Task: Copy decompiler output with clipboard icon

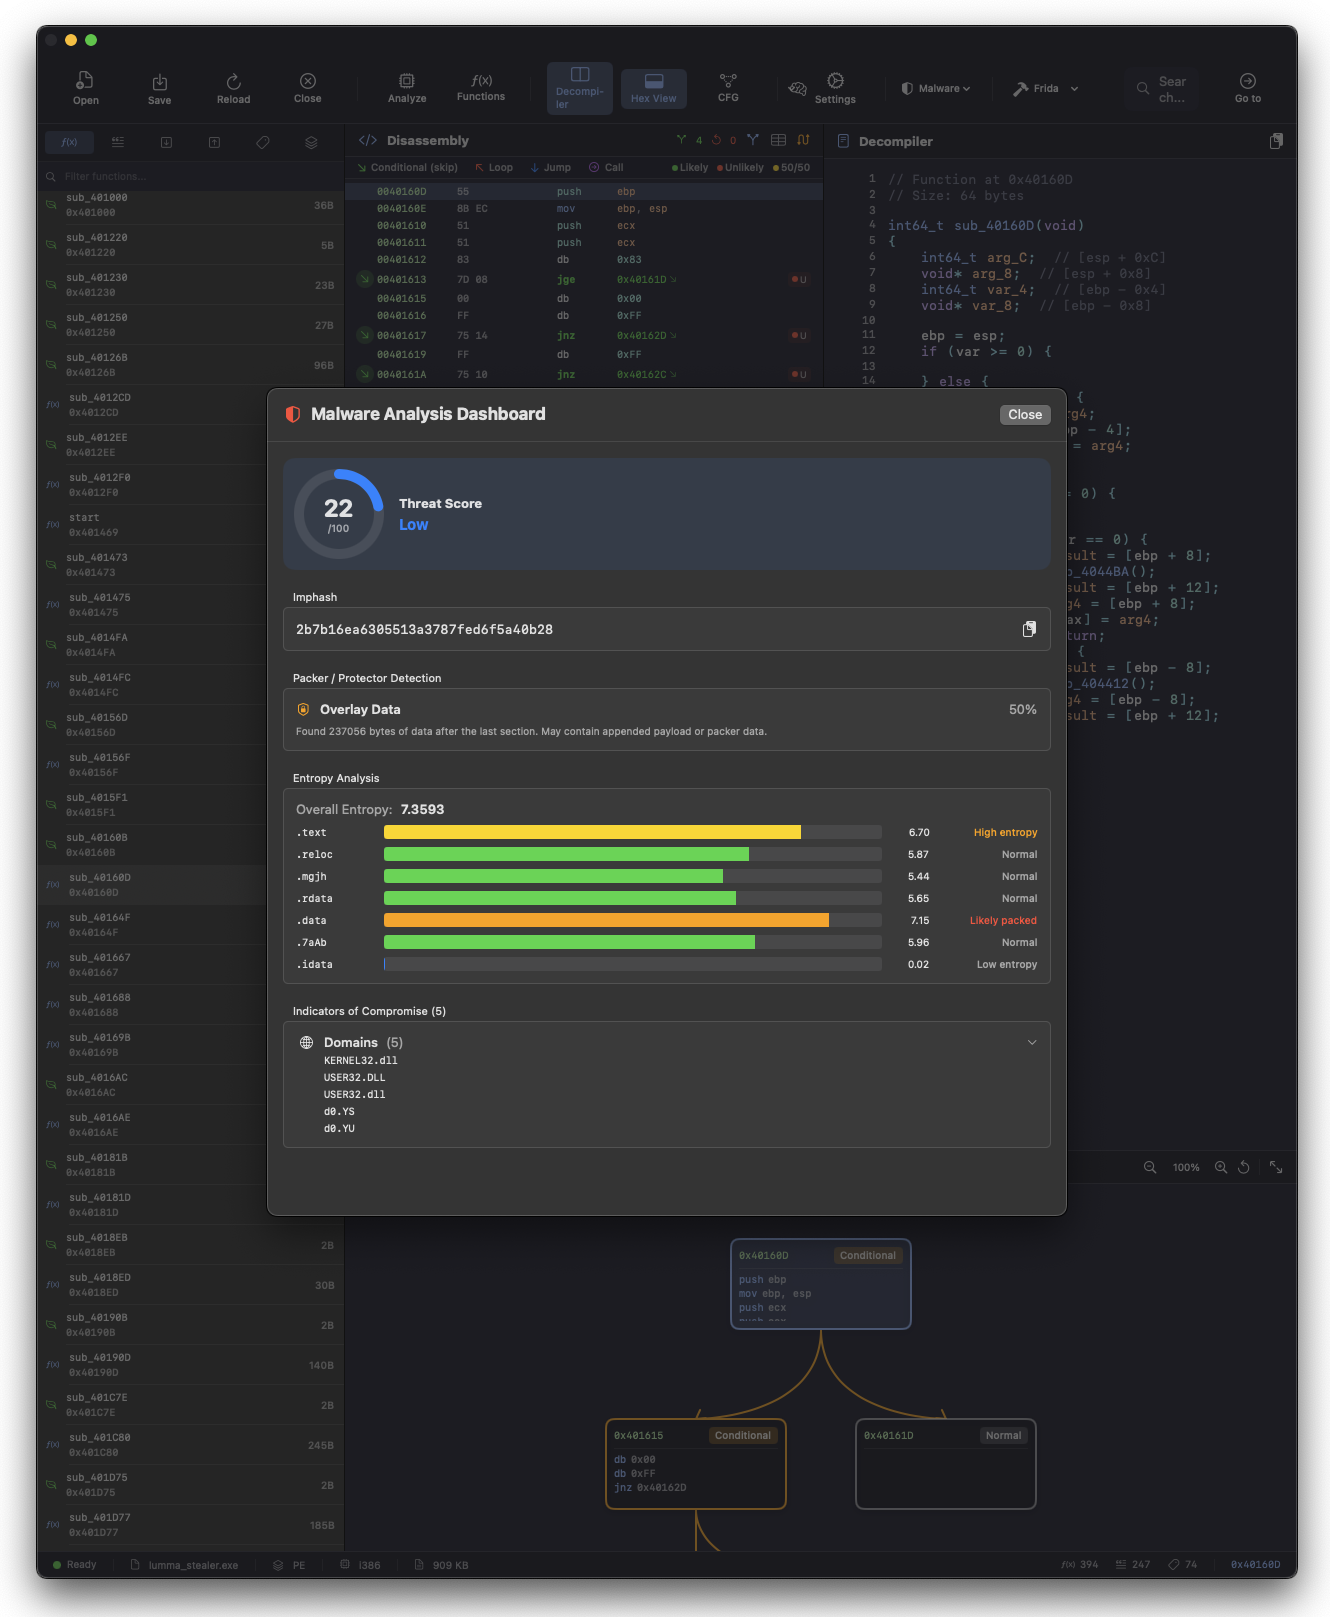Action: pos(1276,141)
